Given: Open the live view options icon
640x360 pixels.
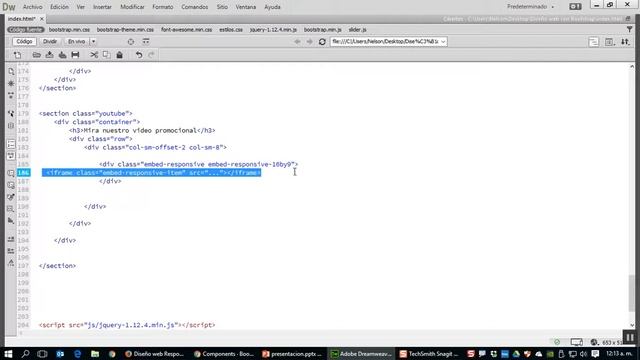Looking at the screenshot, I should click(146, 41).
